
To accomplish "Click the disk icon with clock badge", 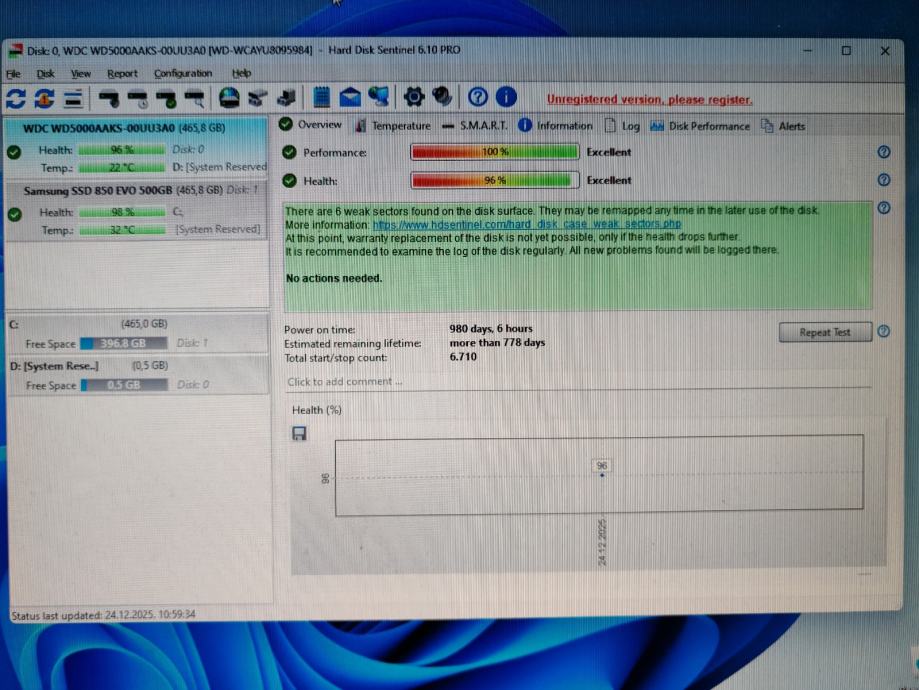I will click(138, 98).
